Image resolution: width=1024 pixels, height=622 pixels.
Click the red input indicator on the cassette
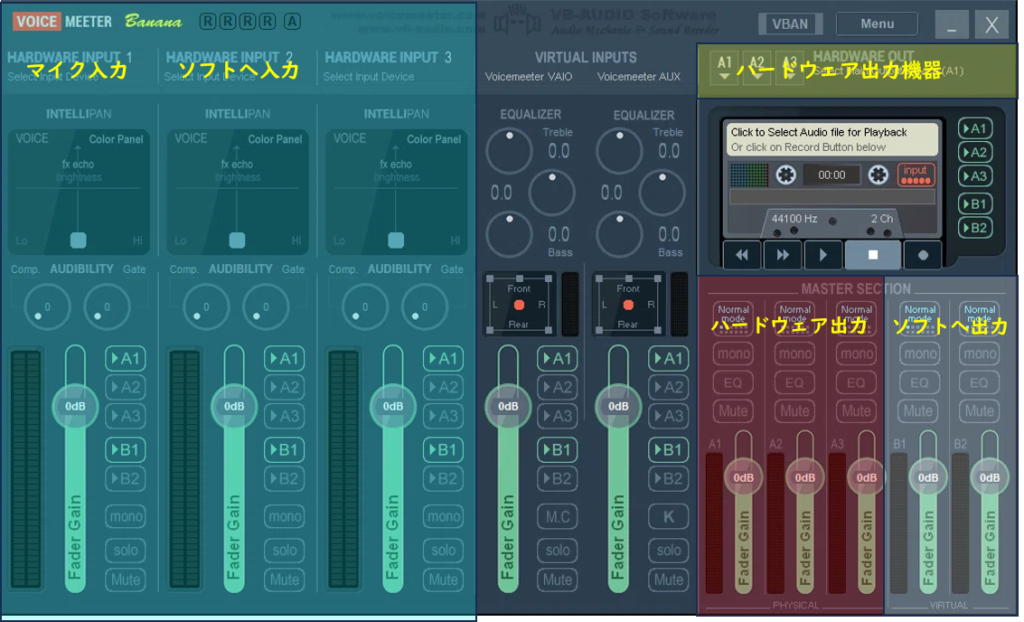click(916, 174)
